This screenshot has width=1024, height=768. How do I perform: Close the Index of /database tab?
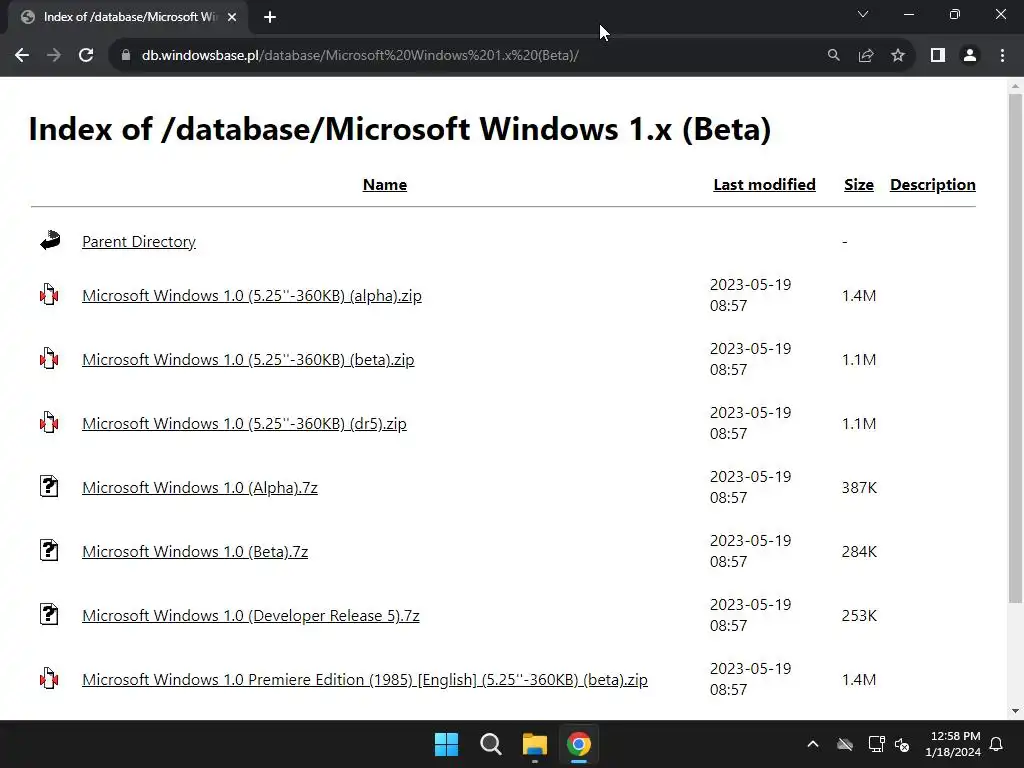tap(232, 17)
